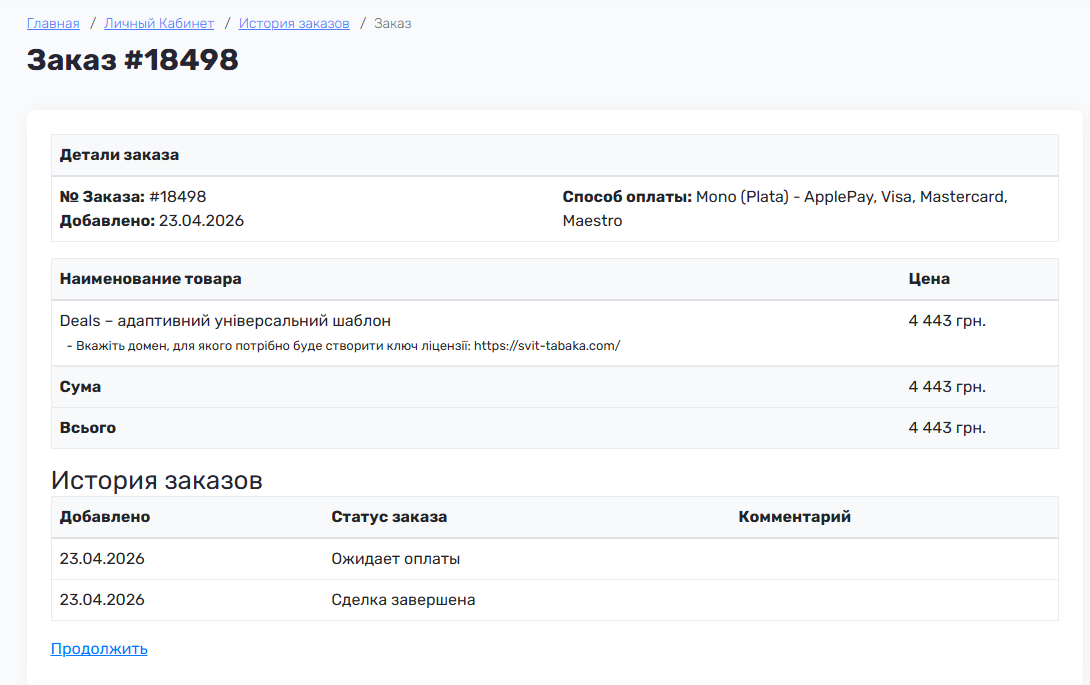Click the Детали заказа header
The image size is (1090, 685).
pos(119,155)
